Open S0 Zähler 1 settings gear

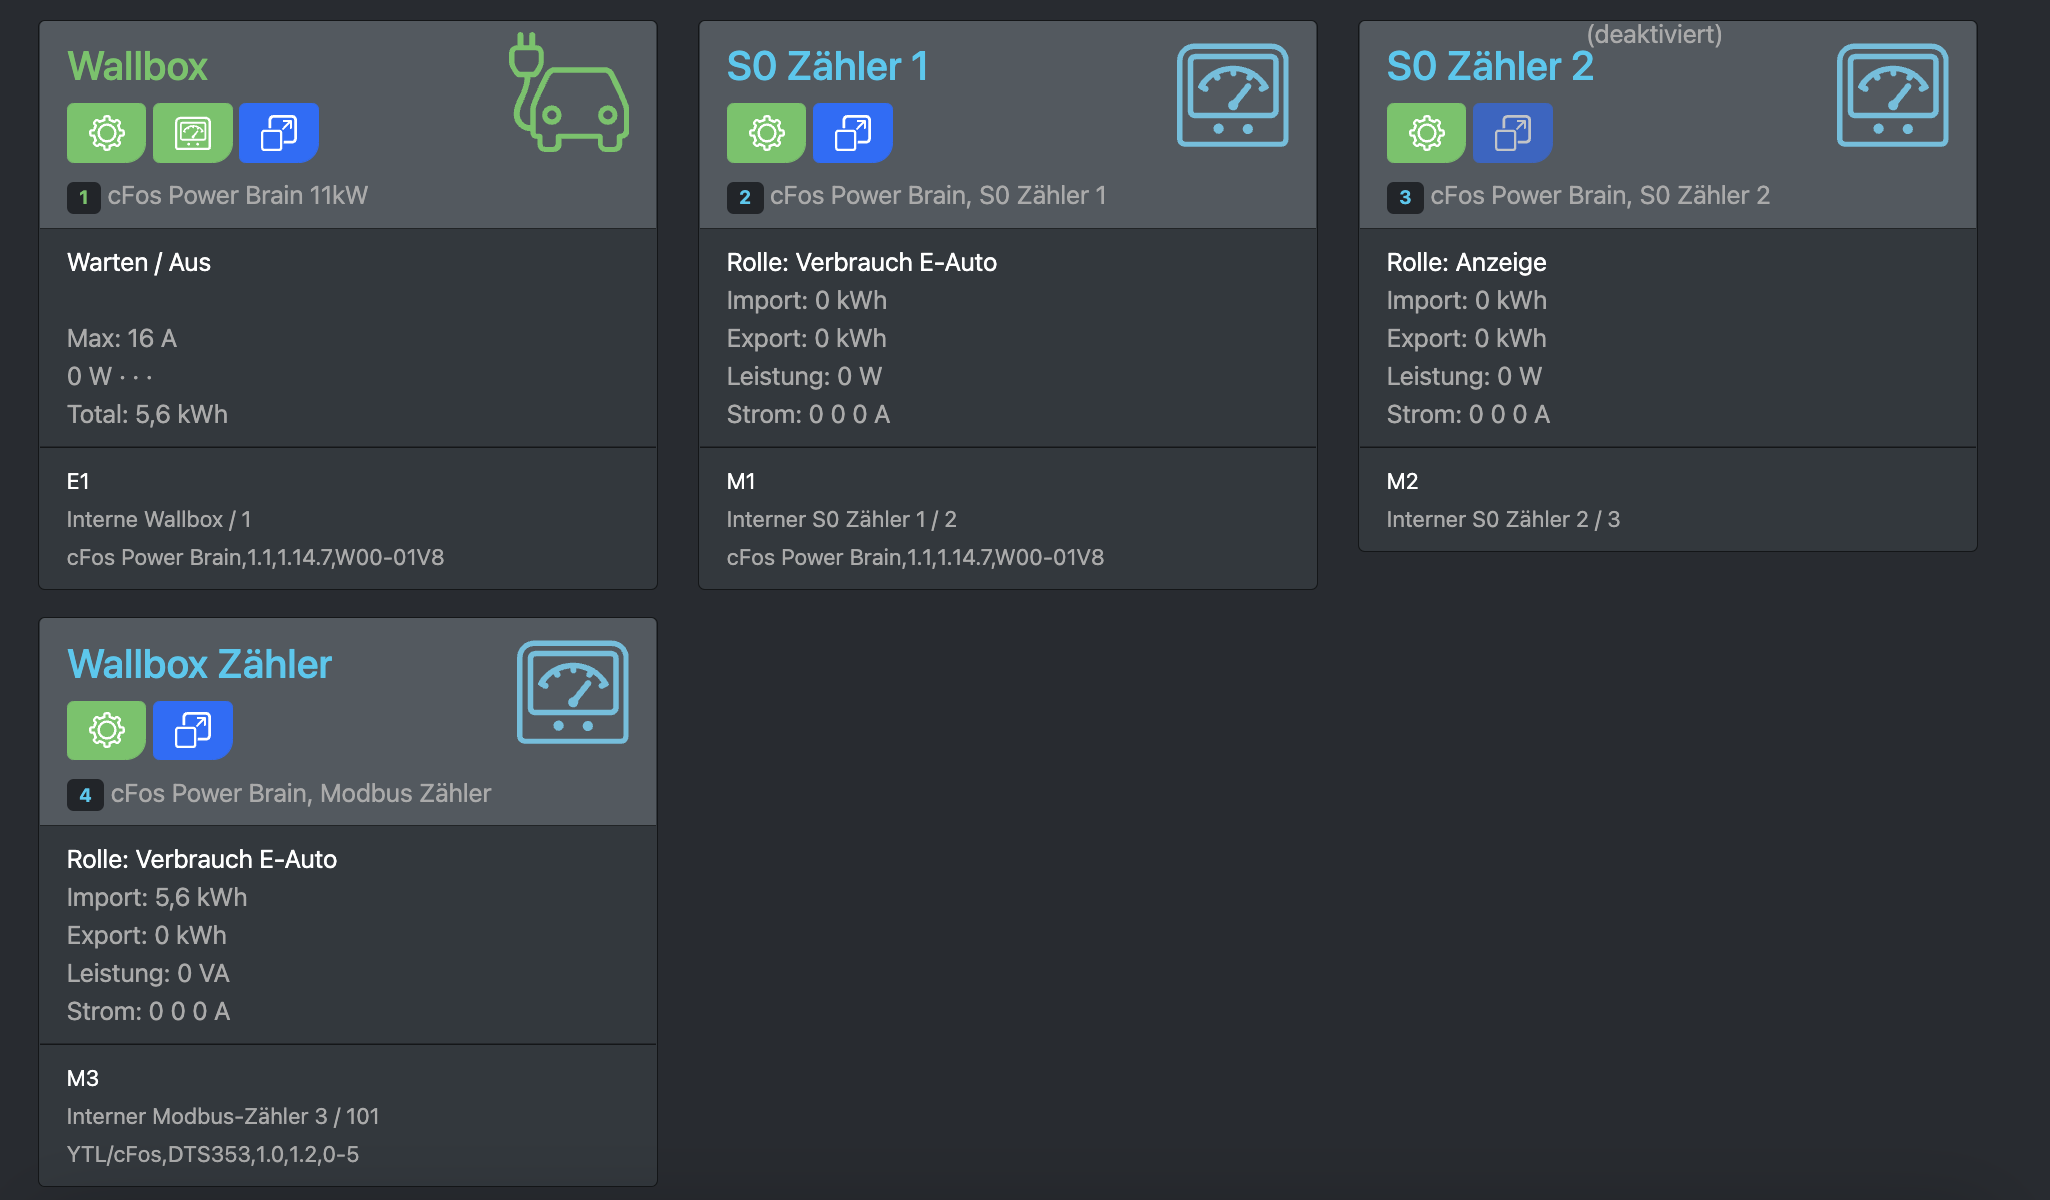(x=766, y=133)
